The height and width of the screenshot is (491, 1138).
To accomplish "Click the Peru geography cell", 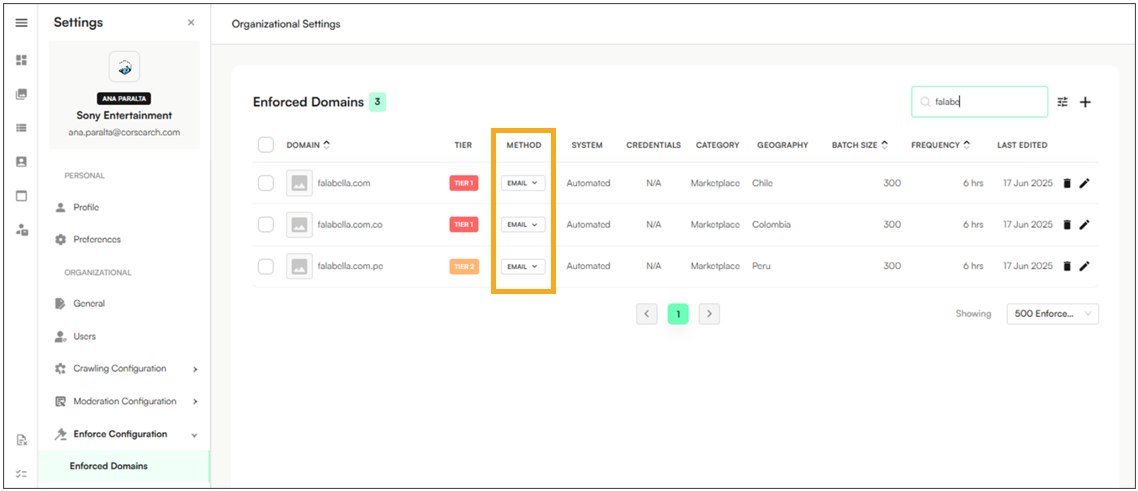I will [761, 266].
